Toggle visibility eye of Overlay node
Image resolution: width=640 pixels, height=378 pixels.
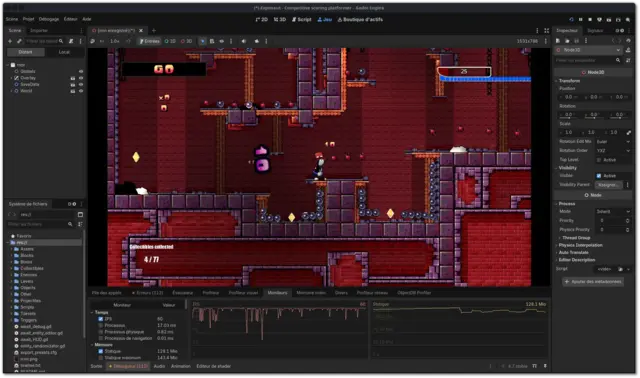tap(81, 78)
